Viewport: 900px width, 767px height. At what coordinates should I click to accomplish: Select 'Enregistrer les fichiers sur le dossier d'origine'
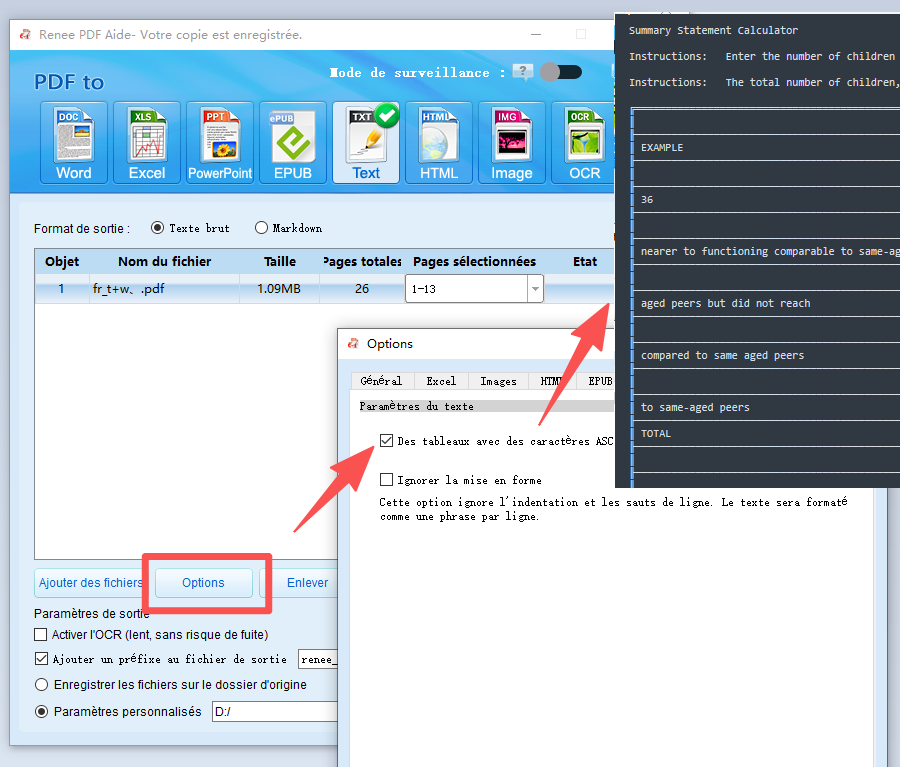tap(41, 684)
